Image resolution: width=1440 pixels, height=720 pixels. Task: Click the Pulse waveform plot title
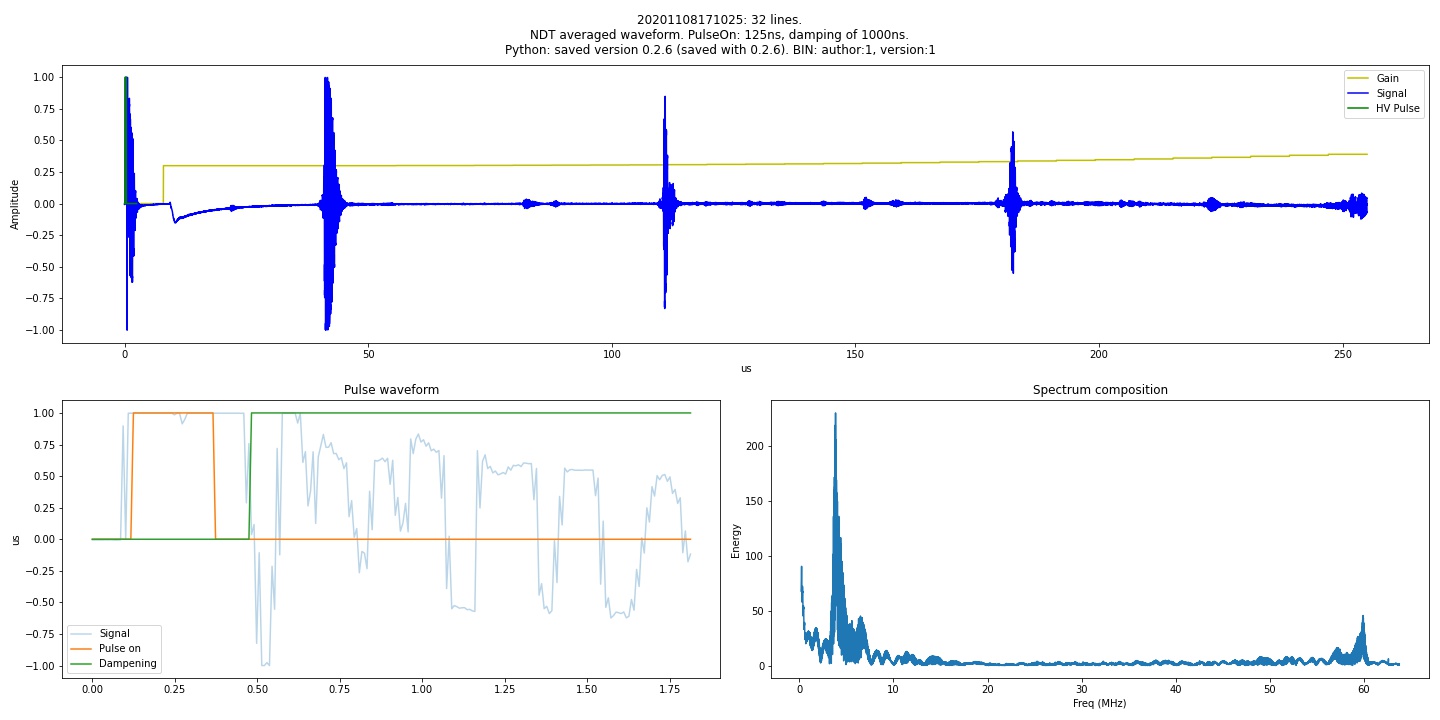pos(391,390)
